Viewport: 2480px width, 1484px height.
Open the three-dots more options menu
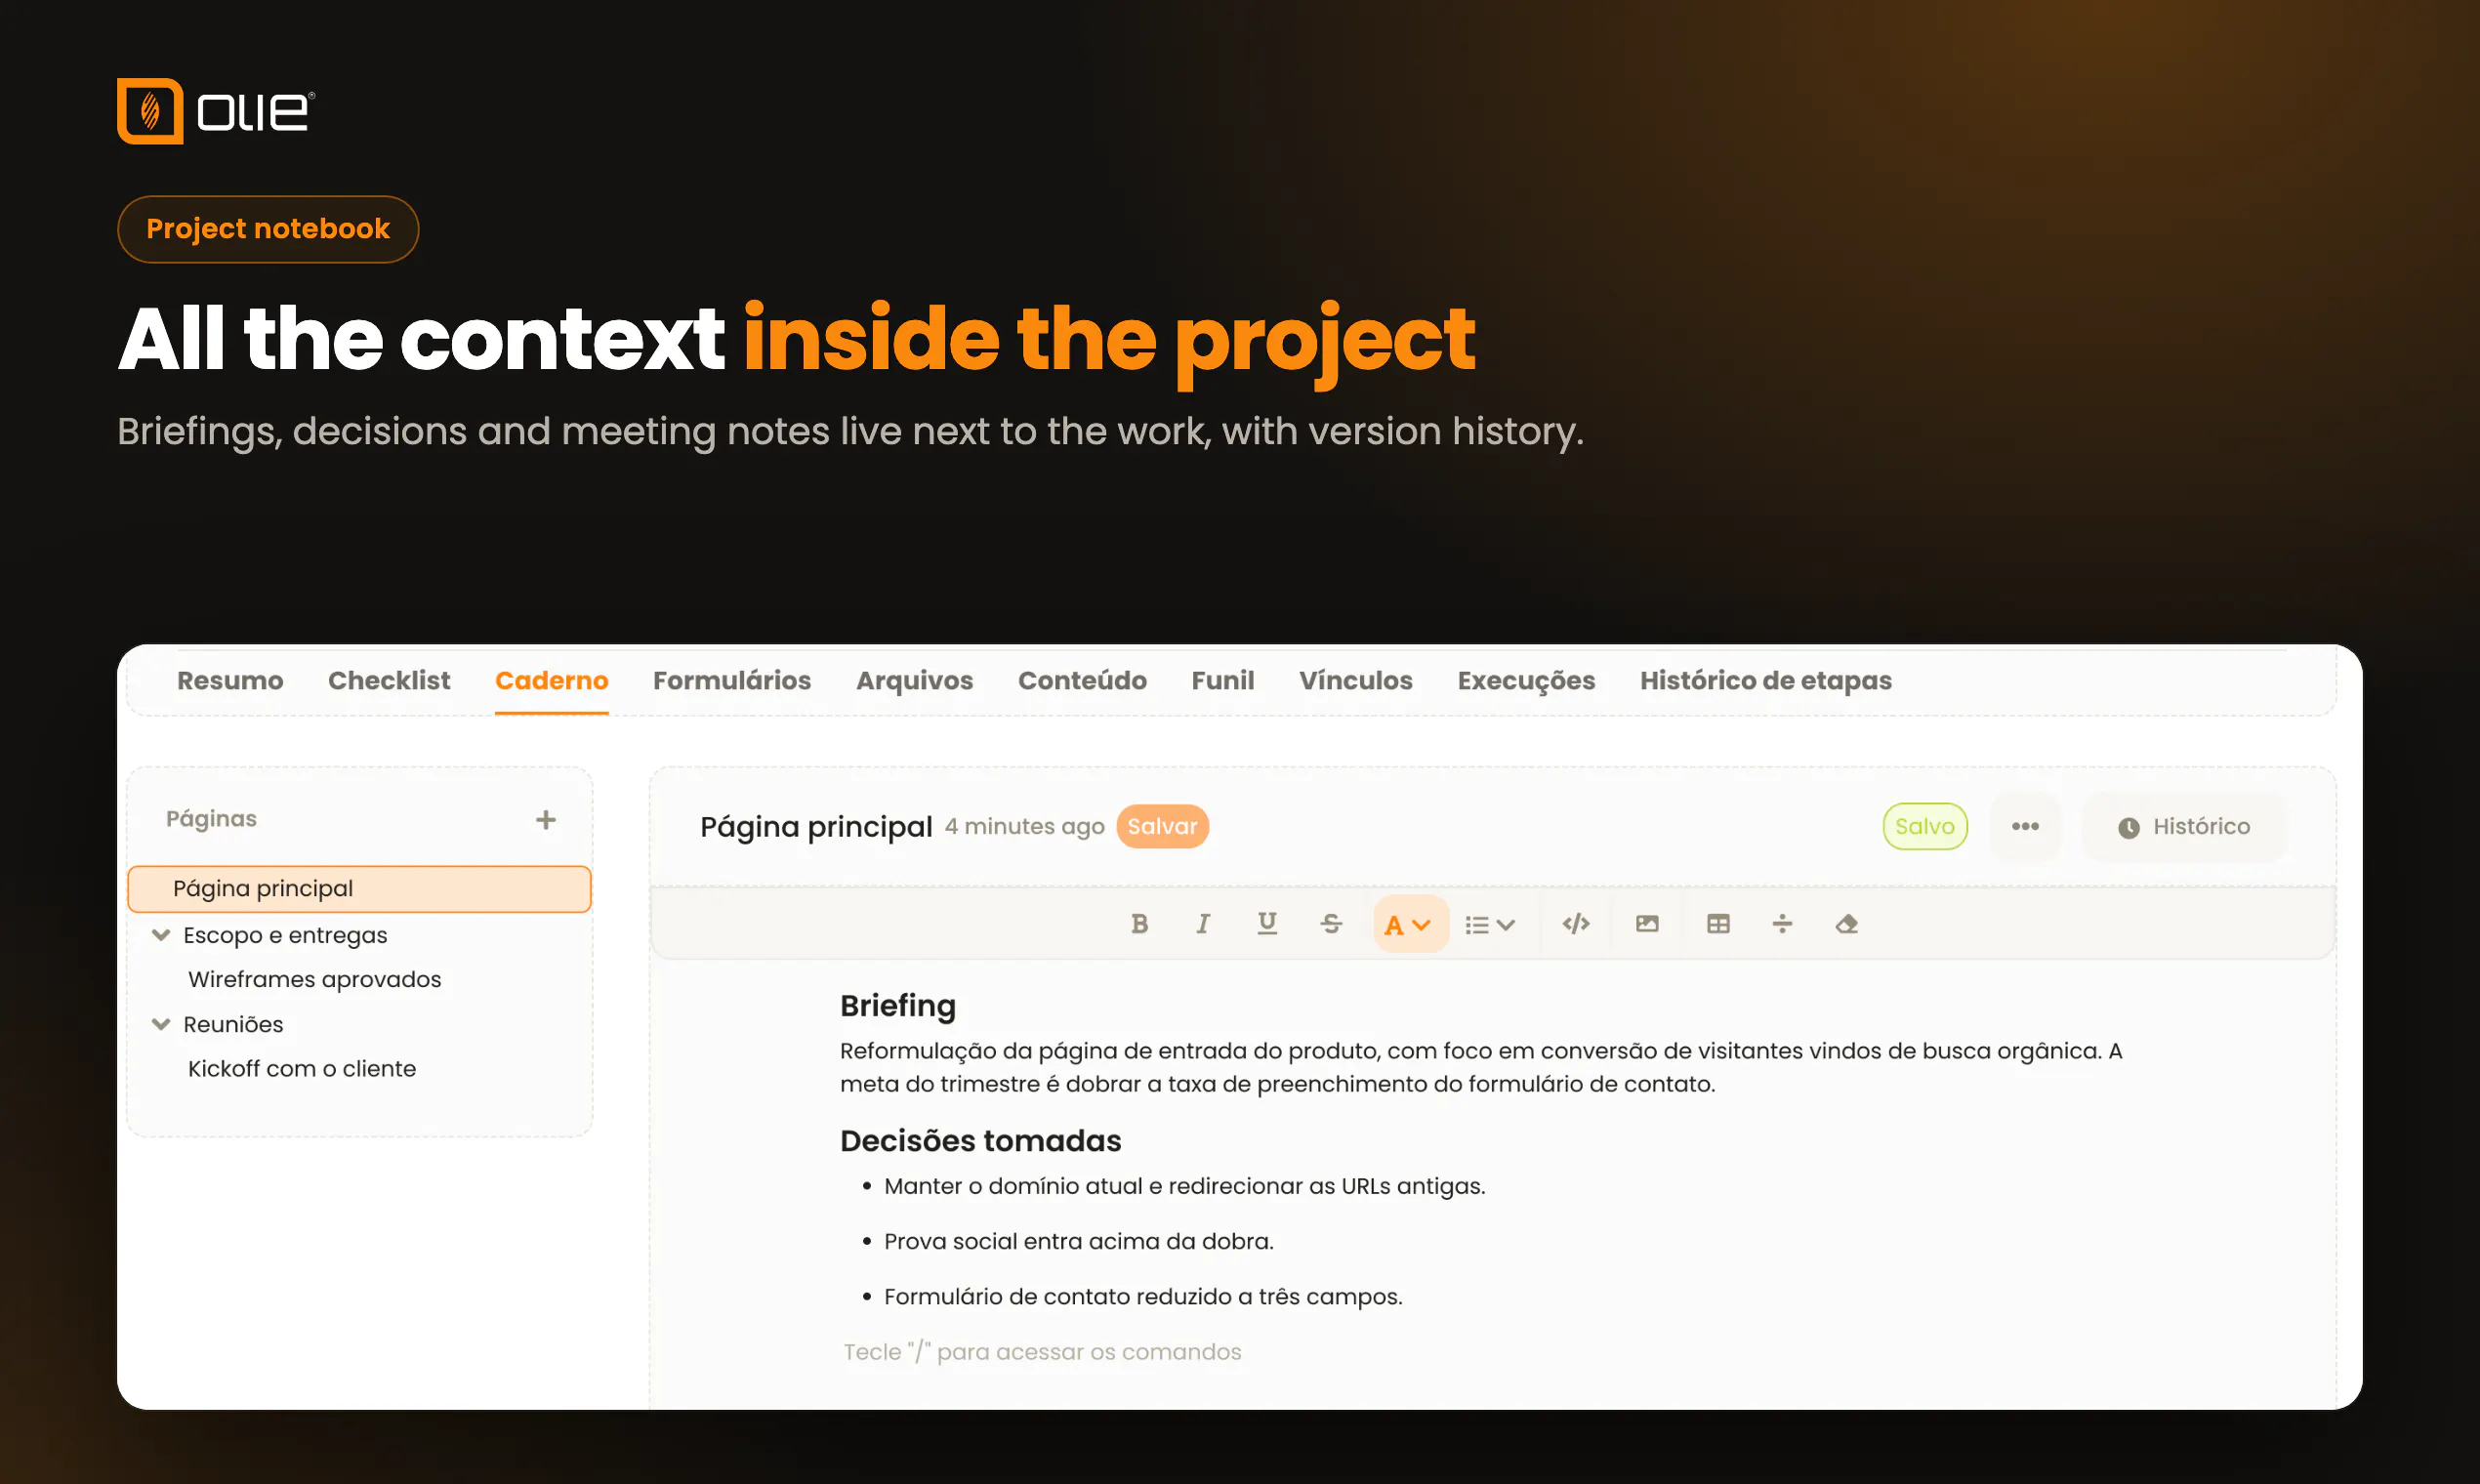[2025, 826]
